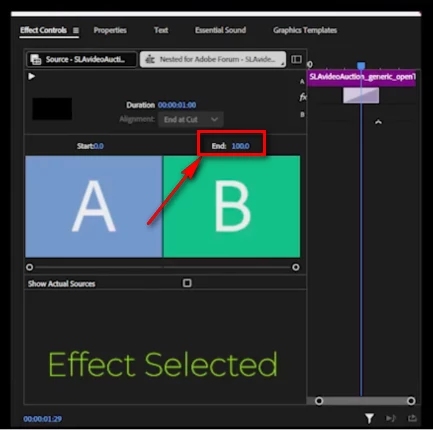Click the right handle of timeline zoom scrollbar
The width and height of the screenshot is (433, 430).
pos(411,401)
